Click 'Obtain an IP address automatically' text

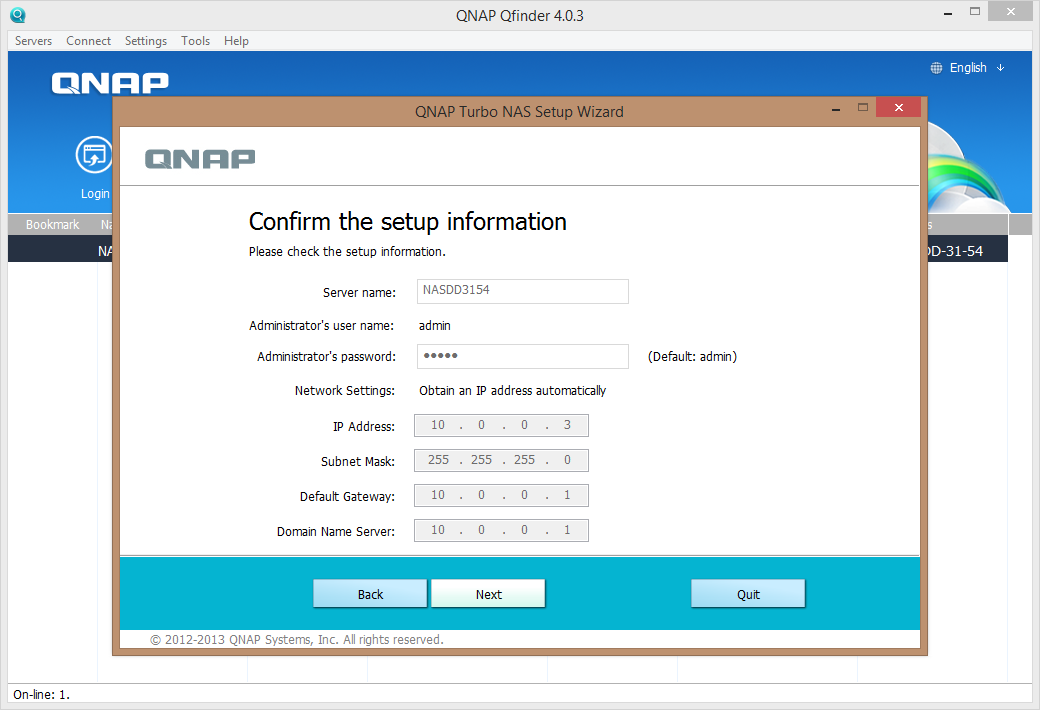[x=513, y=391]
